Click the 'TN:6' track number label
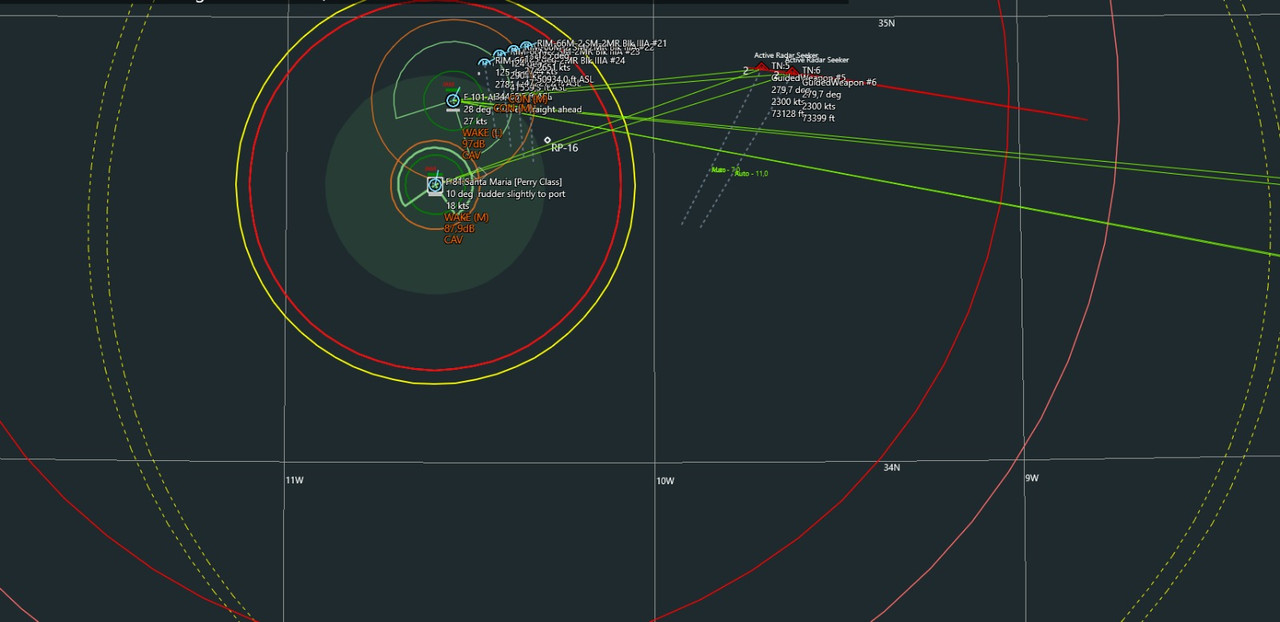The height and width of the screenshot is (622, 1280). pos(811,70)
